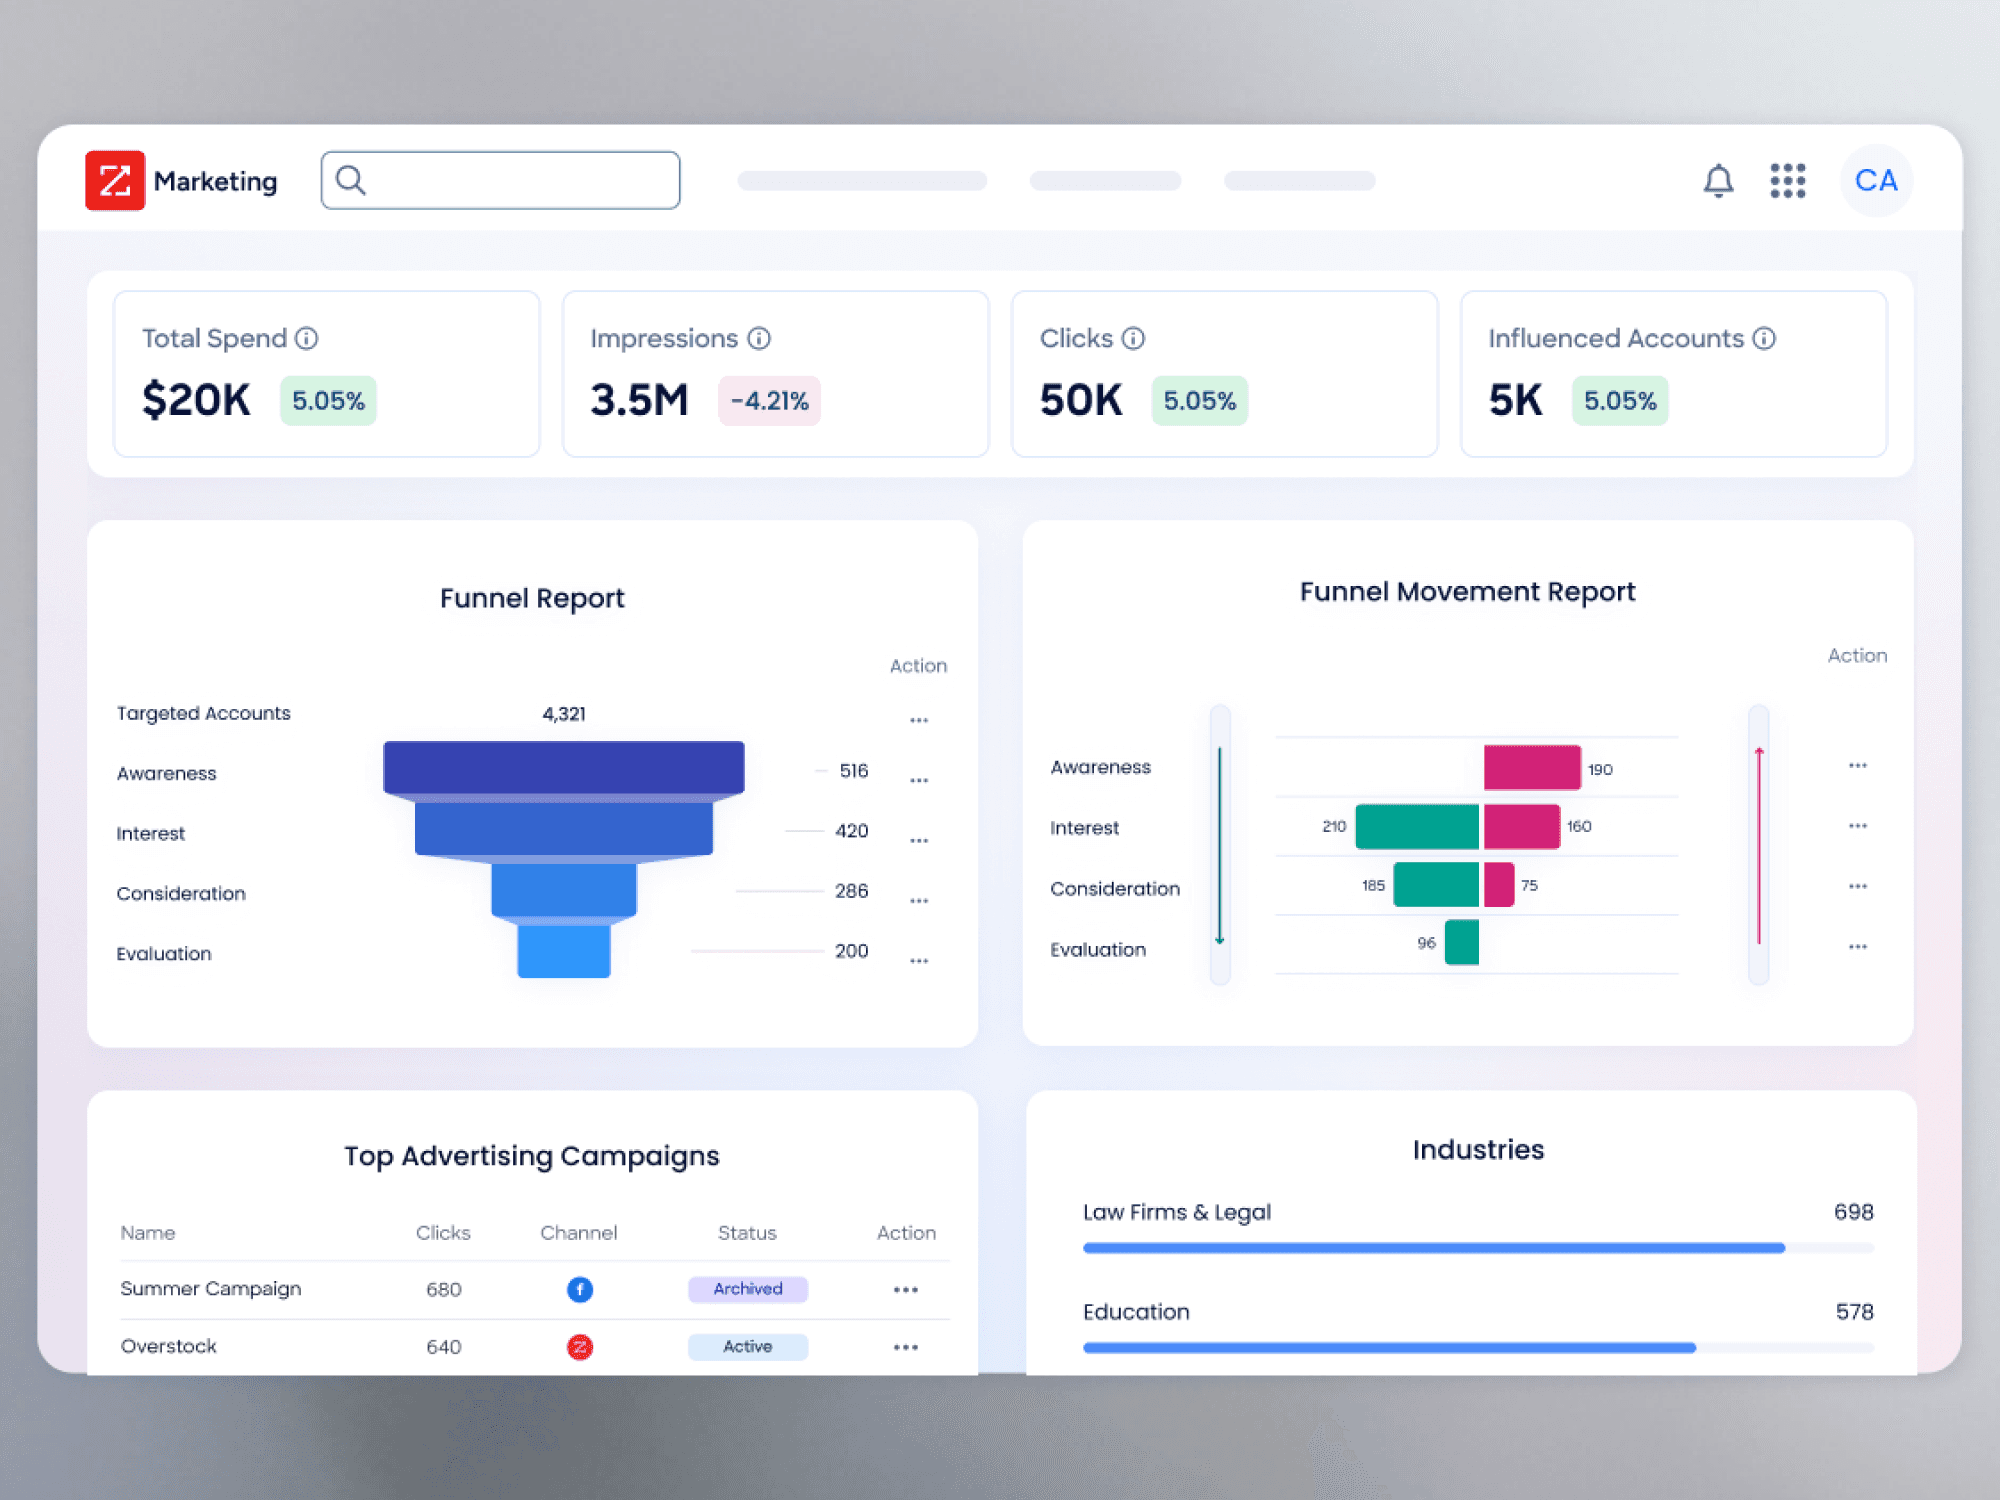Click info icon next to Total Spend
The width and height of the screenshot is (2000, 1500).
coord(306,339)
